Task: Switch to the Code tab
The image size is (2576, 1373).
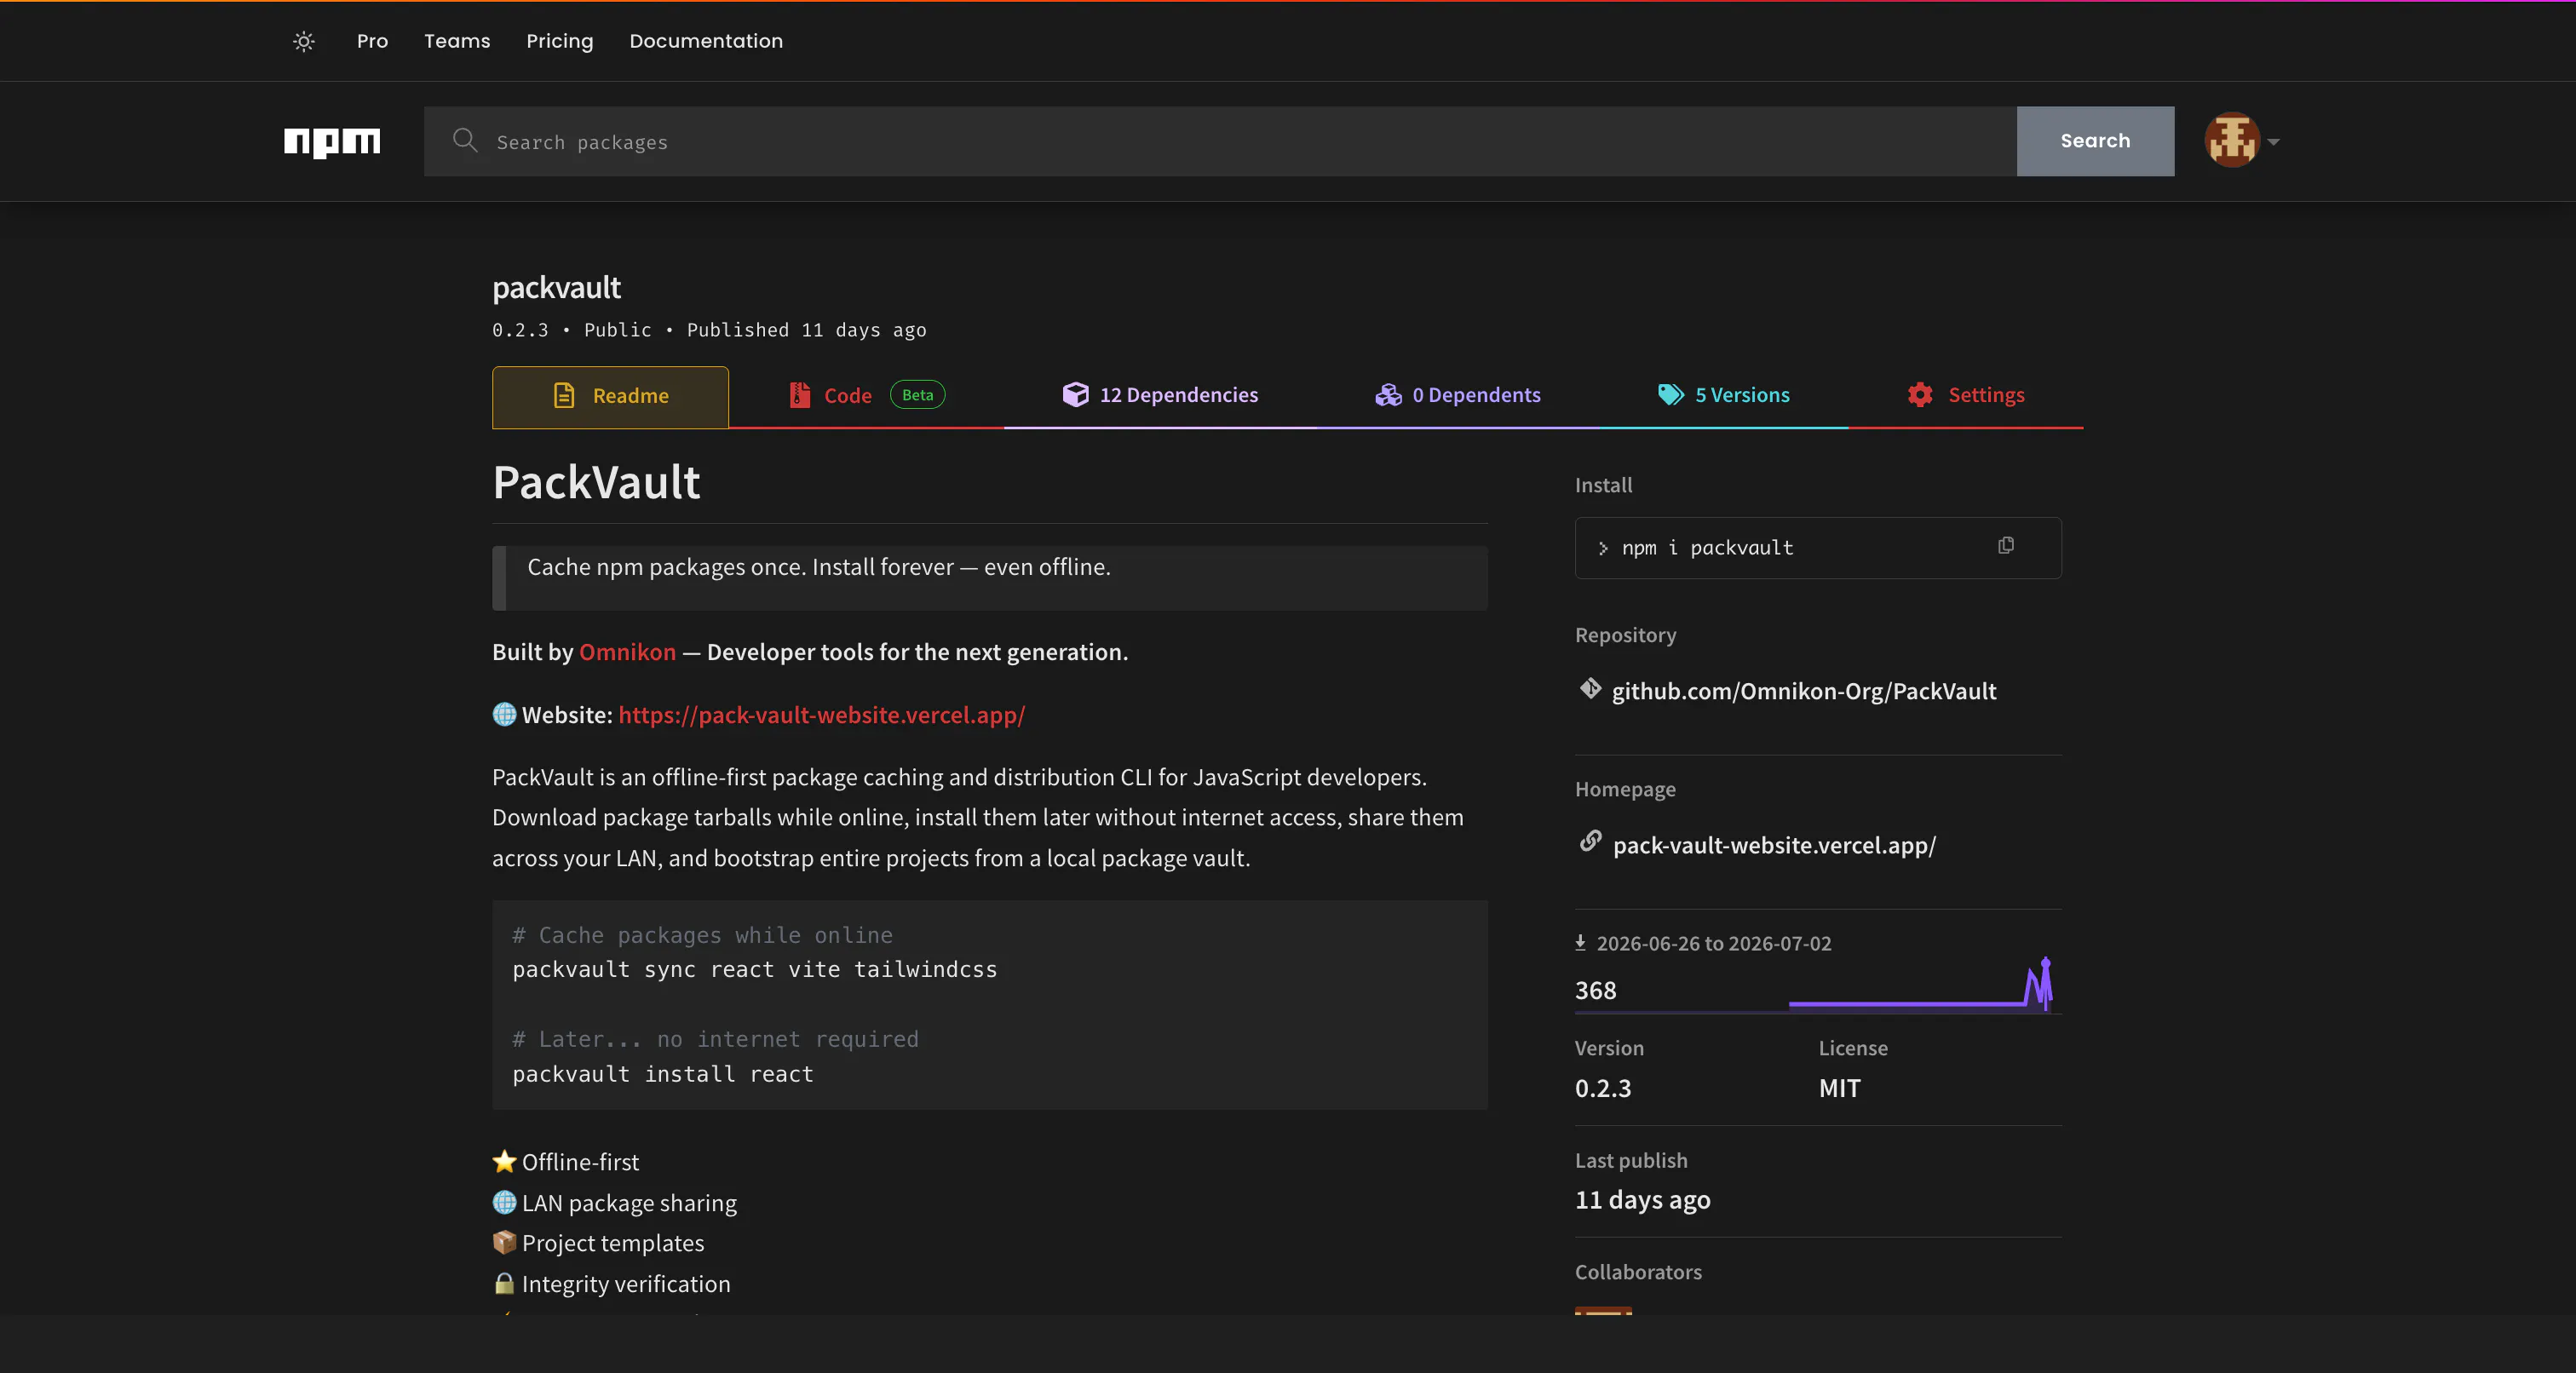Action: pyautogui.click(x=866, y=396)
